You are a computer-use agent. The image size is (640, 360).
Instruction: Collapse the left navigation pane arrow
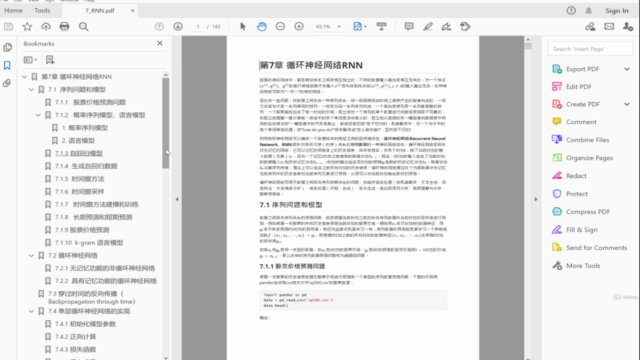point(177,199)
